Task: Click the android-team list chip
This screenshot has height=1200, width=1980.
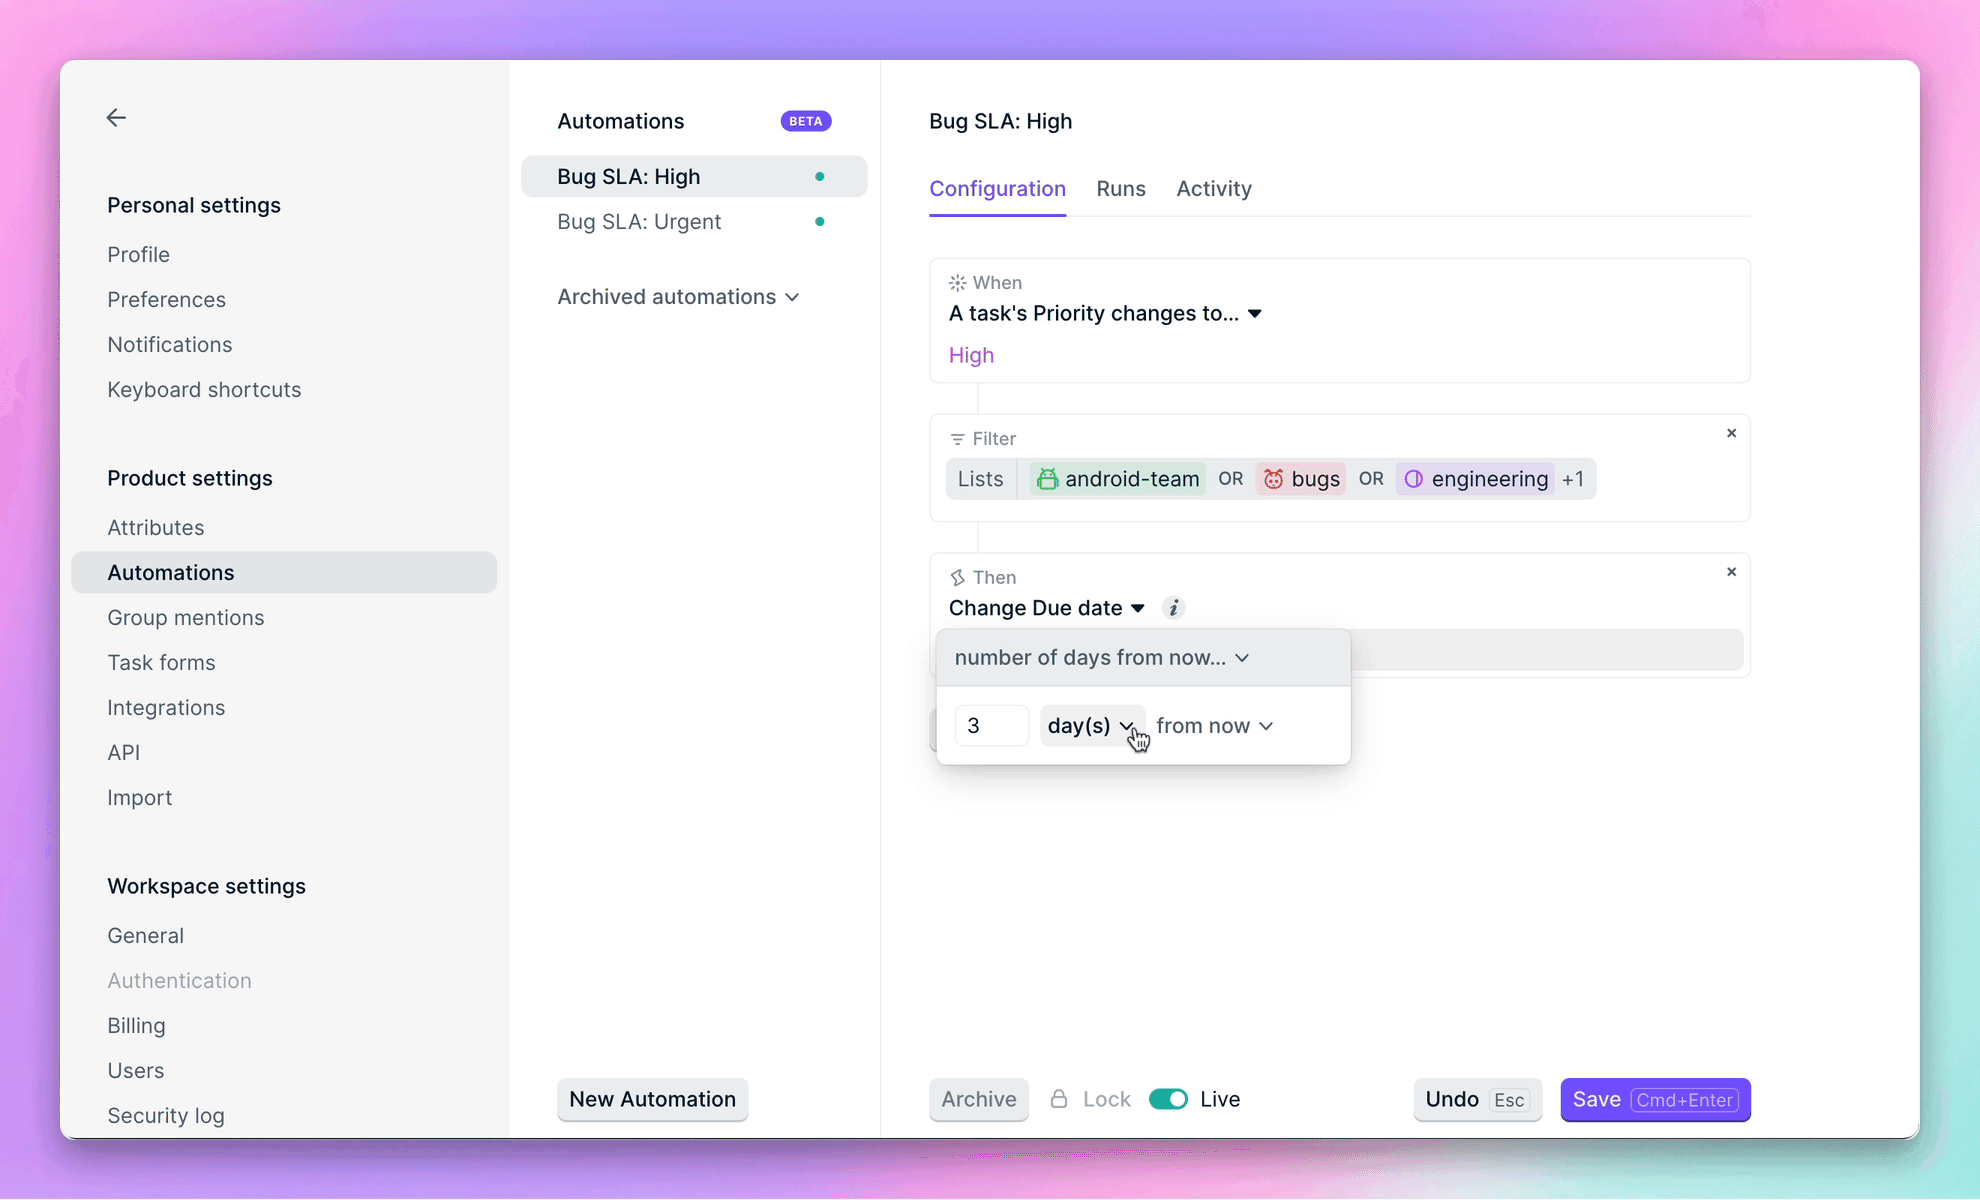Action: coord(1118,479)
